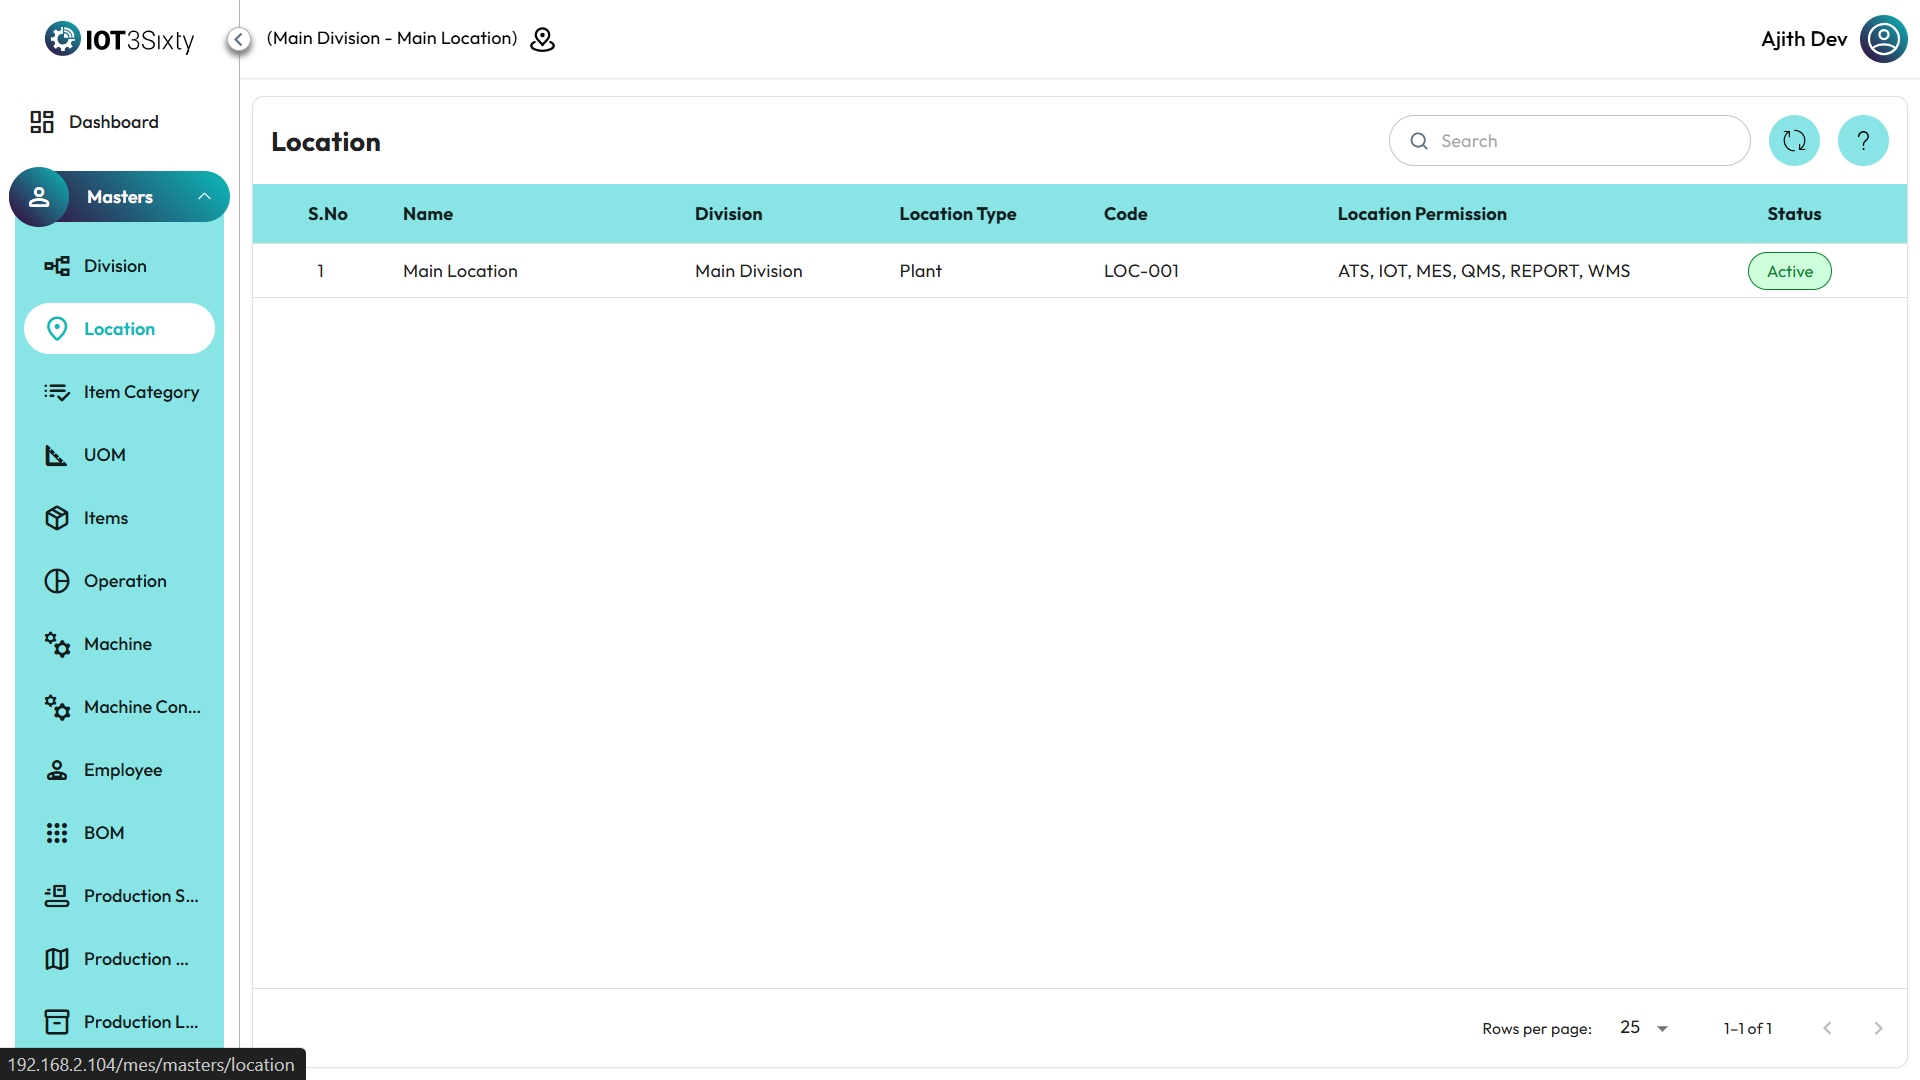Click the Active status badge

[x=1789, y=271]
